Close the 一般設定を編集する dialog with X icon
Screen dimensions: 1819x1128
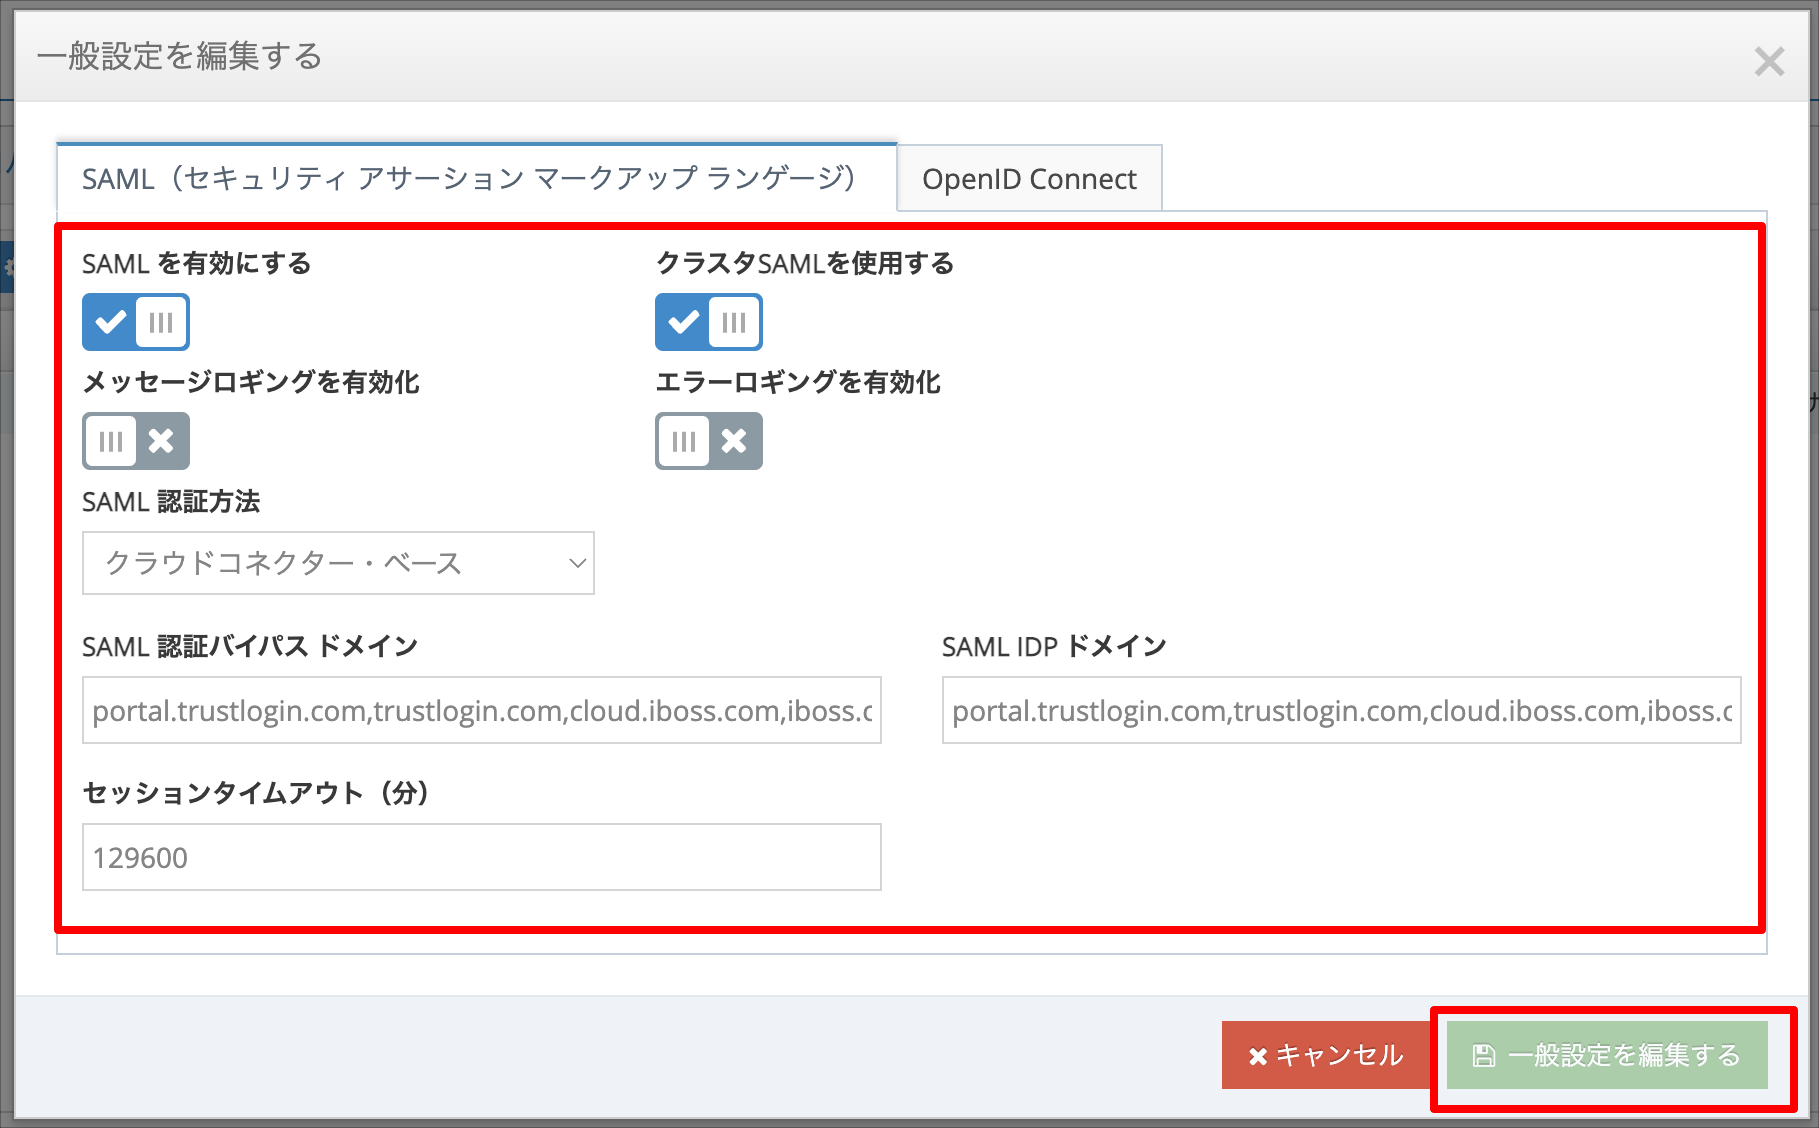[x=1769, y=62]
